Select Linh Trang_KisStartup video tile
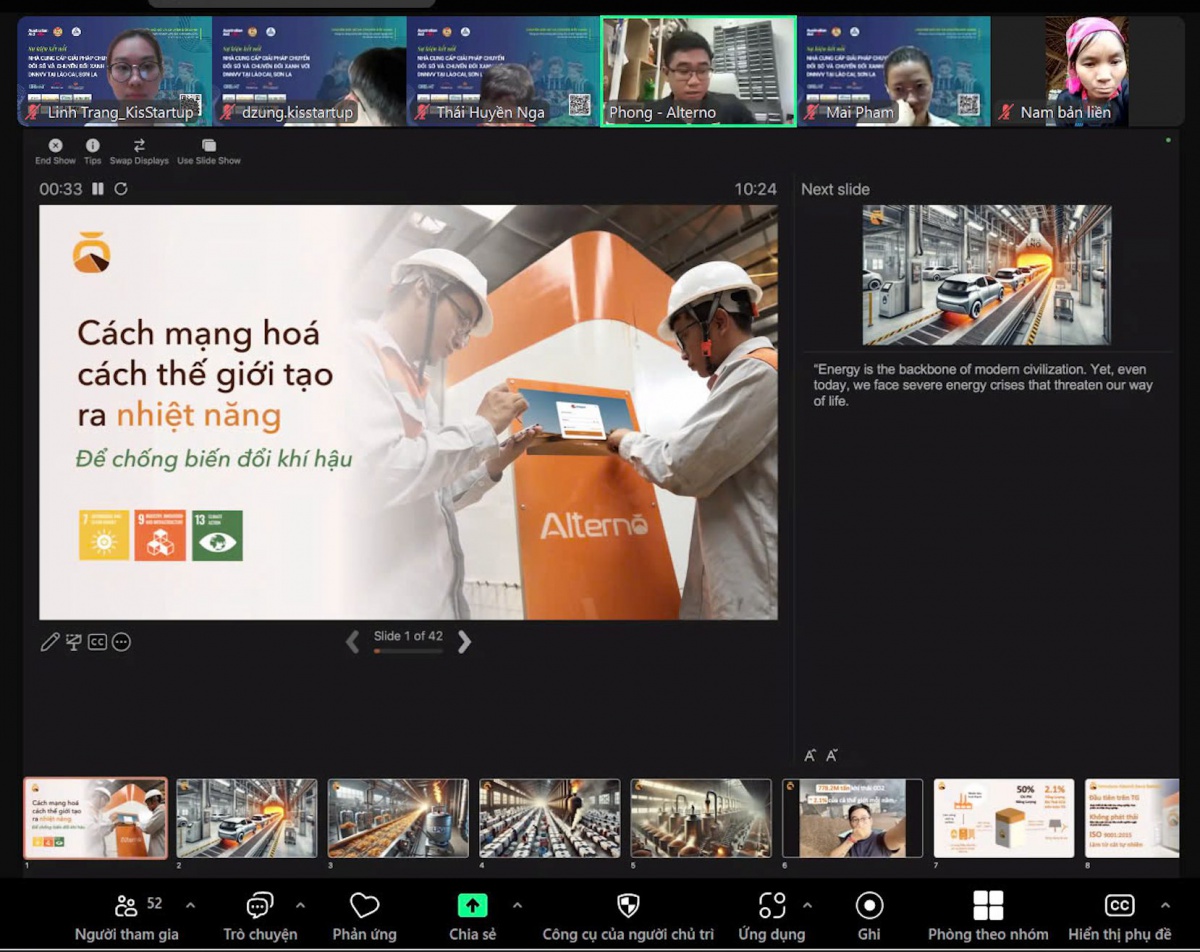 [x=114, y=71]
